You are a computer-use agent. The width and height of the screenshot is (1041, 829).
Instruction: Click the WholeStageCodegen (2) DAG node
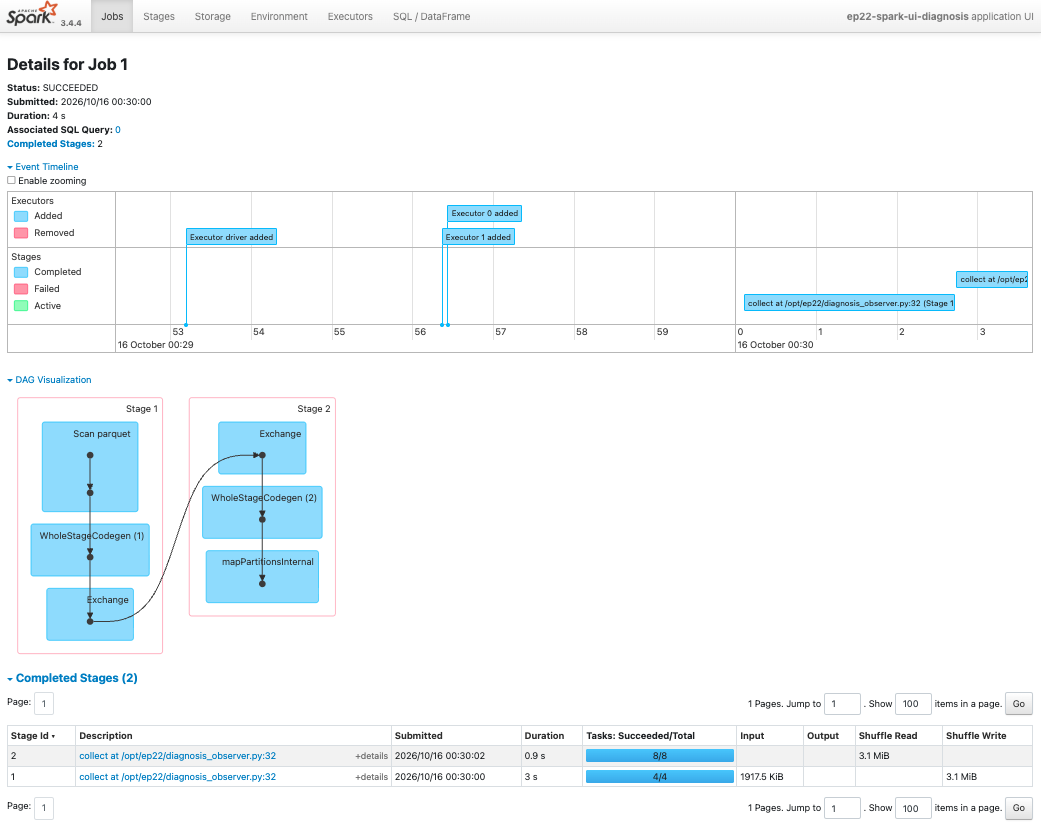(262, 512)
